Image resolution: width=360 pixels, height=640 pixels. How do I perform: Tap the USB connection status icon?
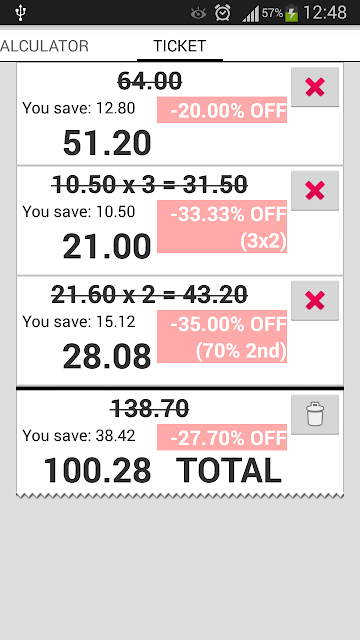[20, 13]
